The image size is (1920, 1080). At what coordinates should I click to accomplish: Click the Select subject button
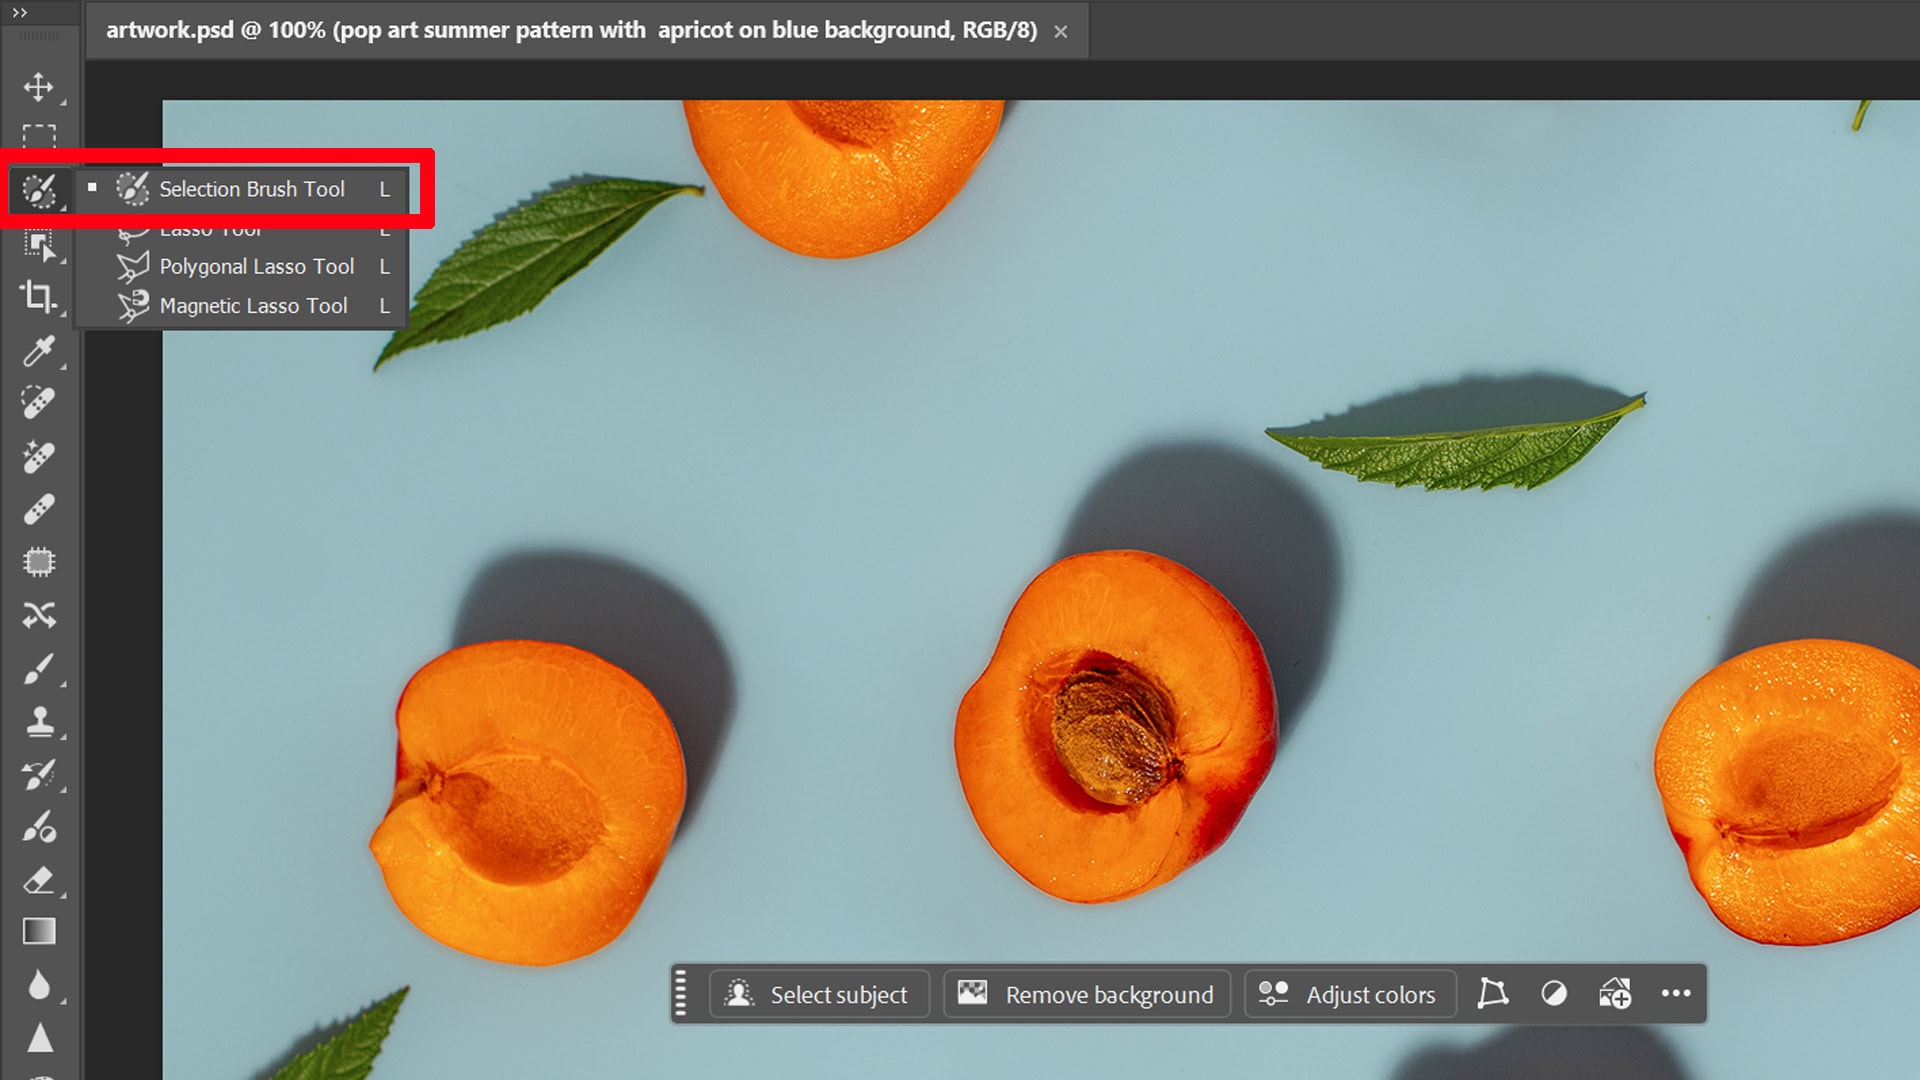coord(819,994)
